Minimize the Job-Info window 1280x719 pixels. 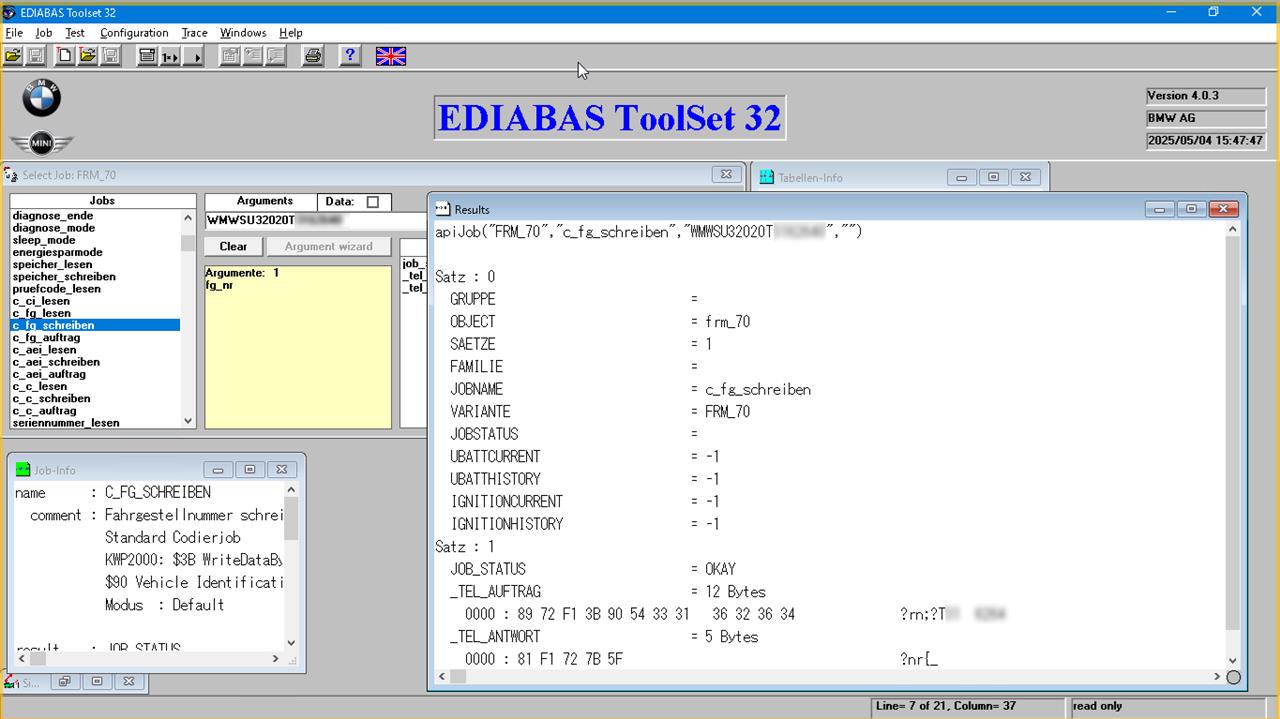click(217, 469)
